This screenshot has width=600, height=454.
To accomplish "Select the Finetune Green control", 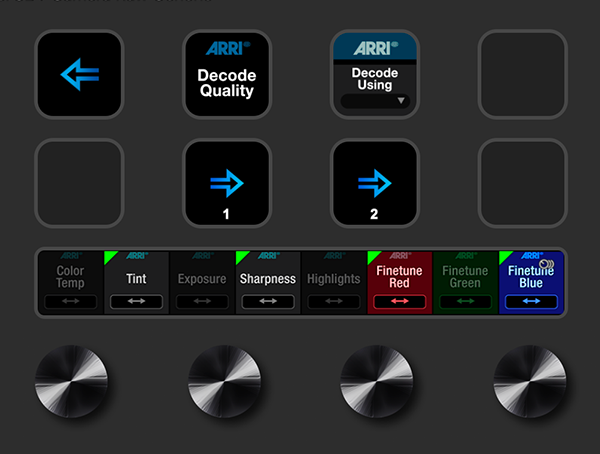I will [x=465, y=283].
